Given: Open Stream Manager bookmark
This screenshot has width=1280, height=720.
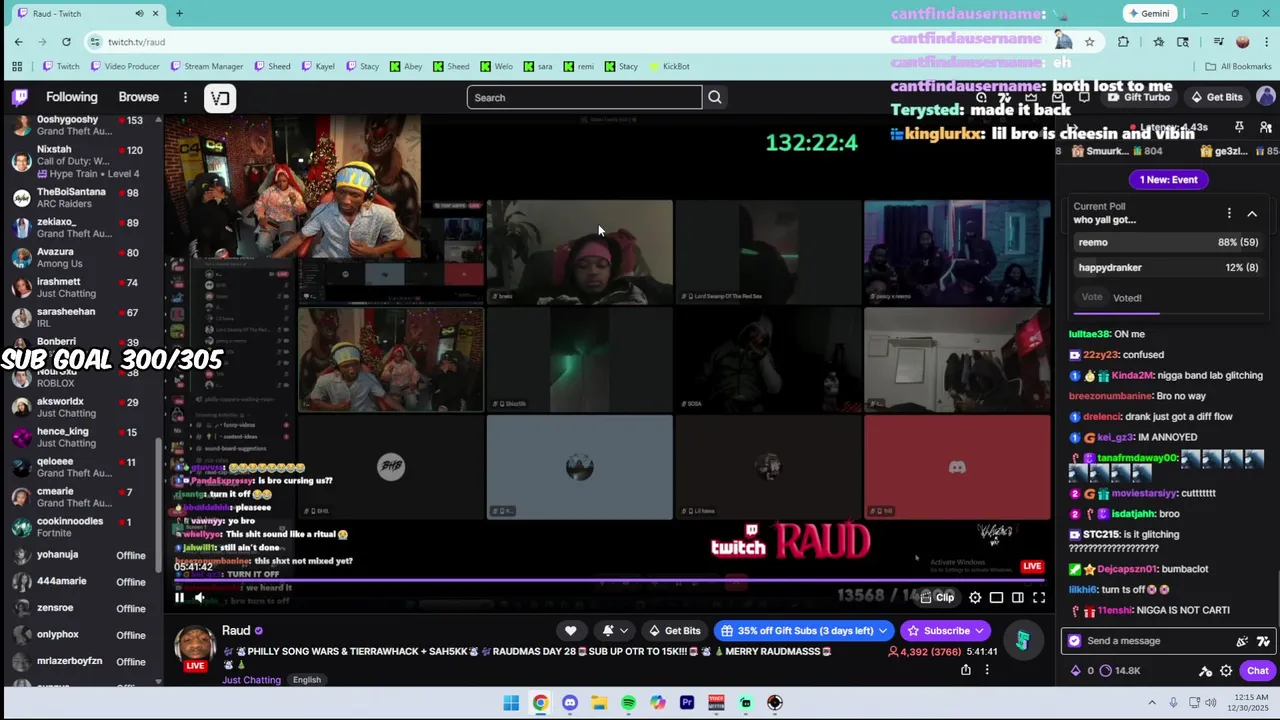Looking at the screenshot, I should coord(207,66).
